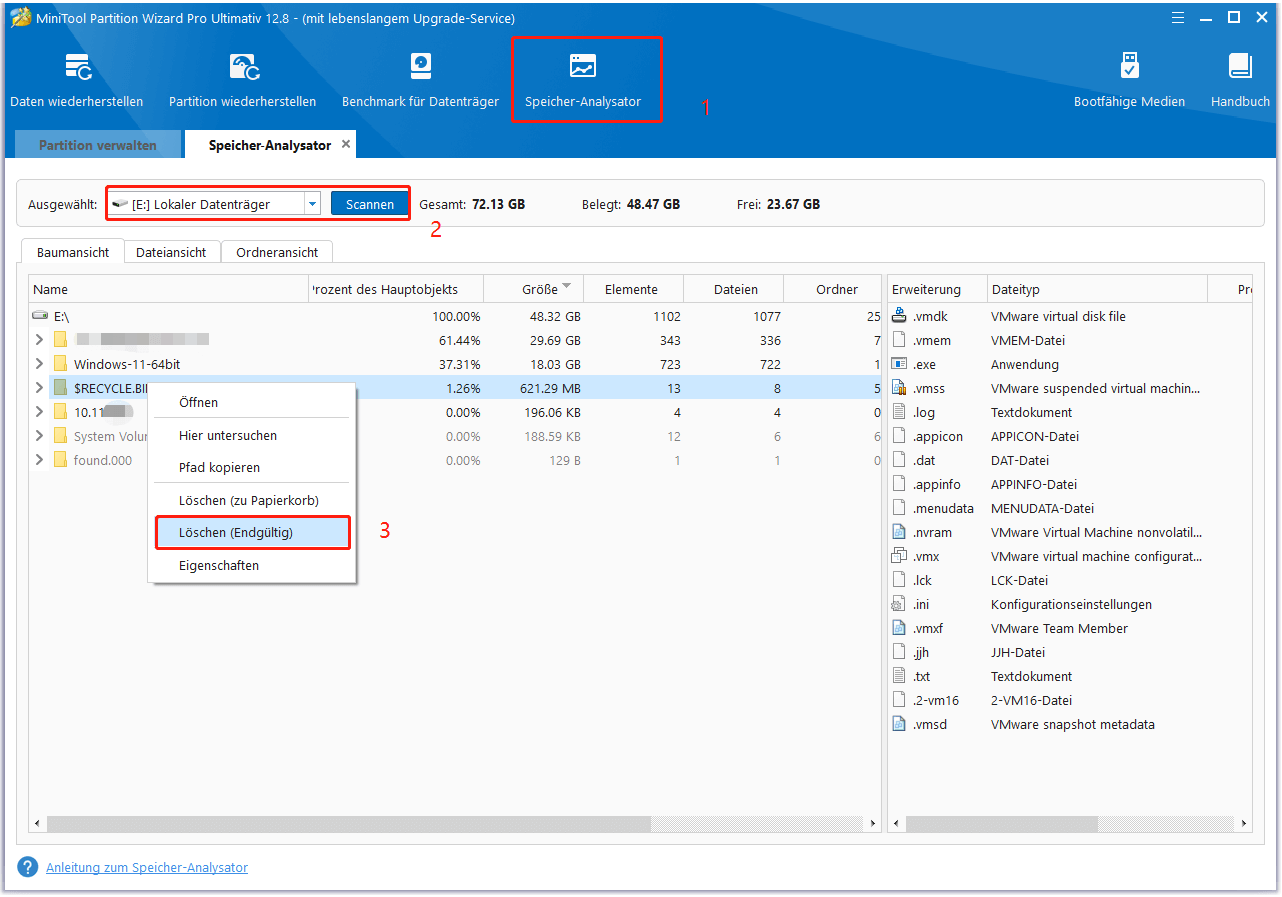1282x897 pixels.
Task: Open the drive selection dropdown
Action: point(312,204)
